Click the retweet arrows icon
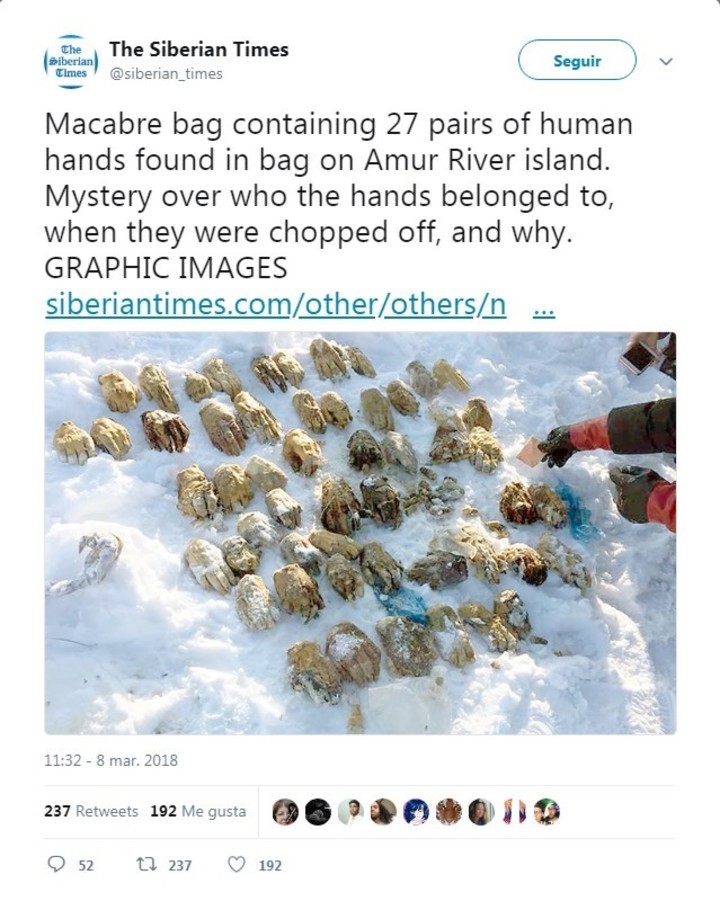 143,865
